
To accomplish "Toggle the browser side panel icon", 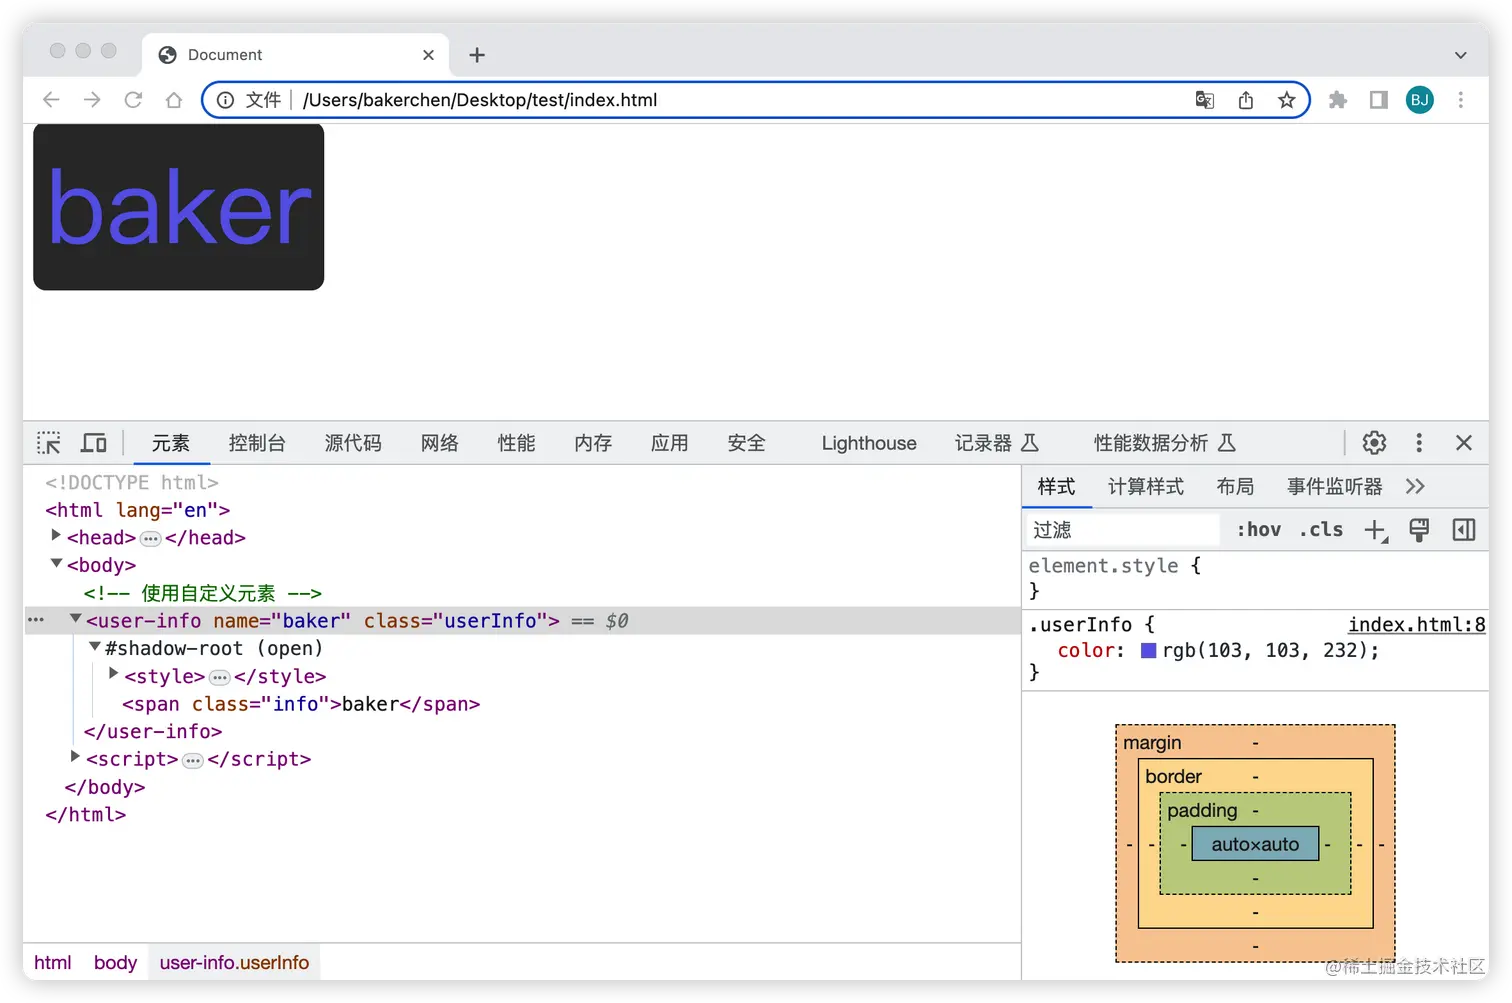I will 1379,100.
